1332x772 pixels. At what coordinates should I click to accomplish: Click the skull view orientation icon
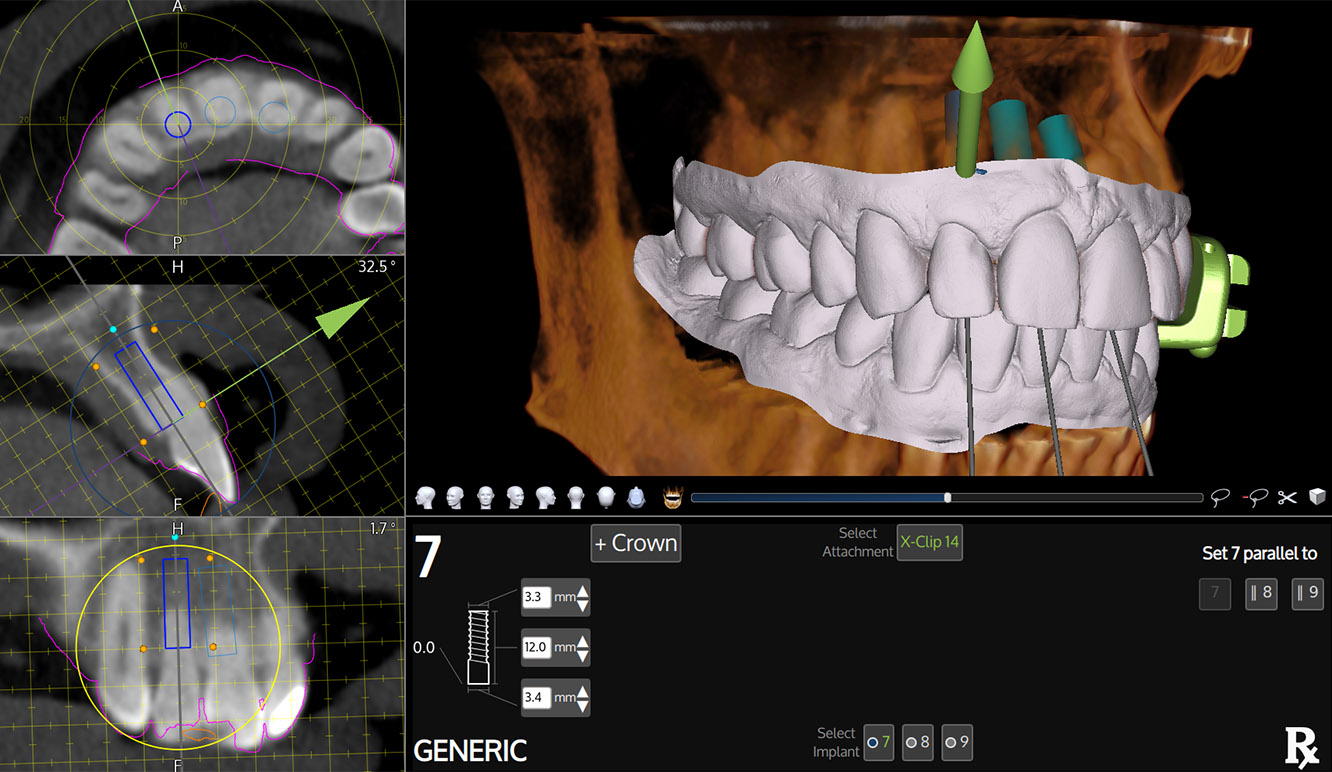coord(636,497)
